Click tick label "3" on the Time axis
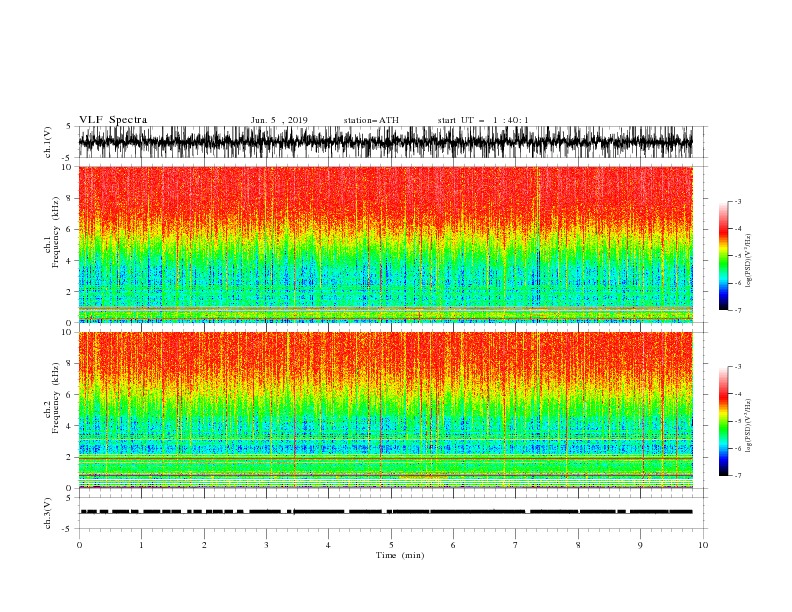 coord(266,545)
